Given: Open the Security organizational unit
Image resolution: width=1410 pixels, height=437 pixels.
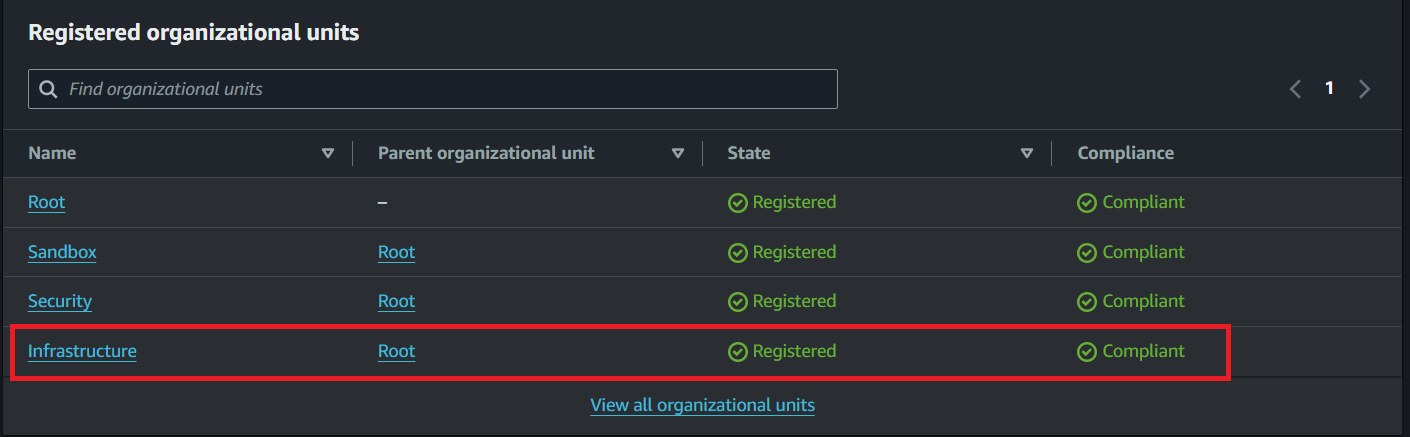Looking at the screenshot, I should pos(60,301).
